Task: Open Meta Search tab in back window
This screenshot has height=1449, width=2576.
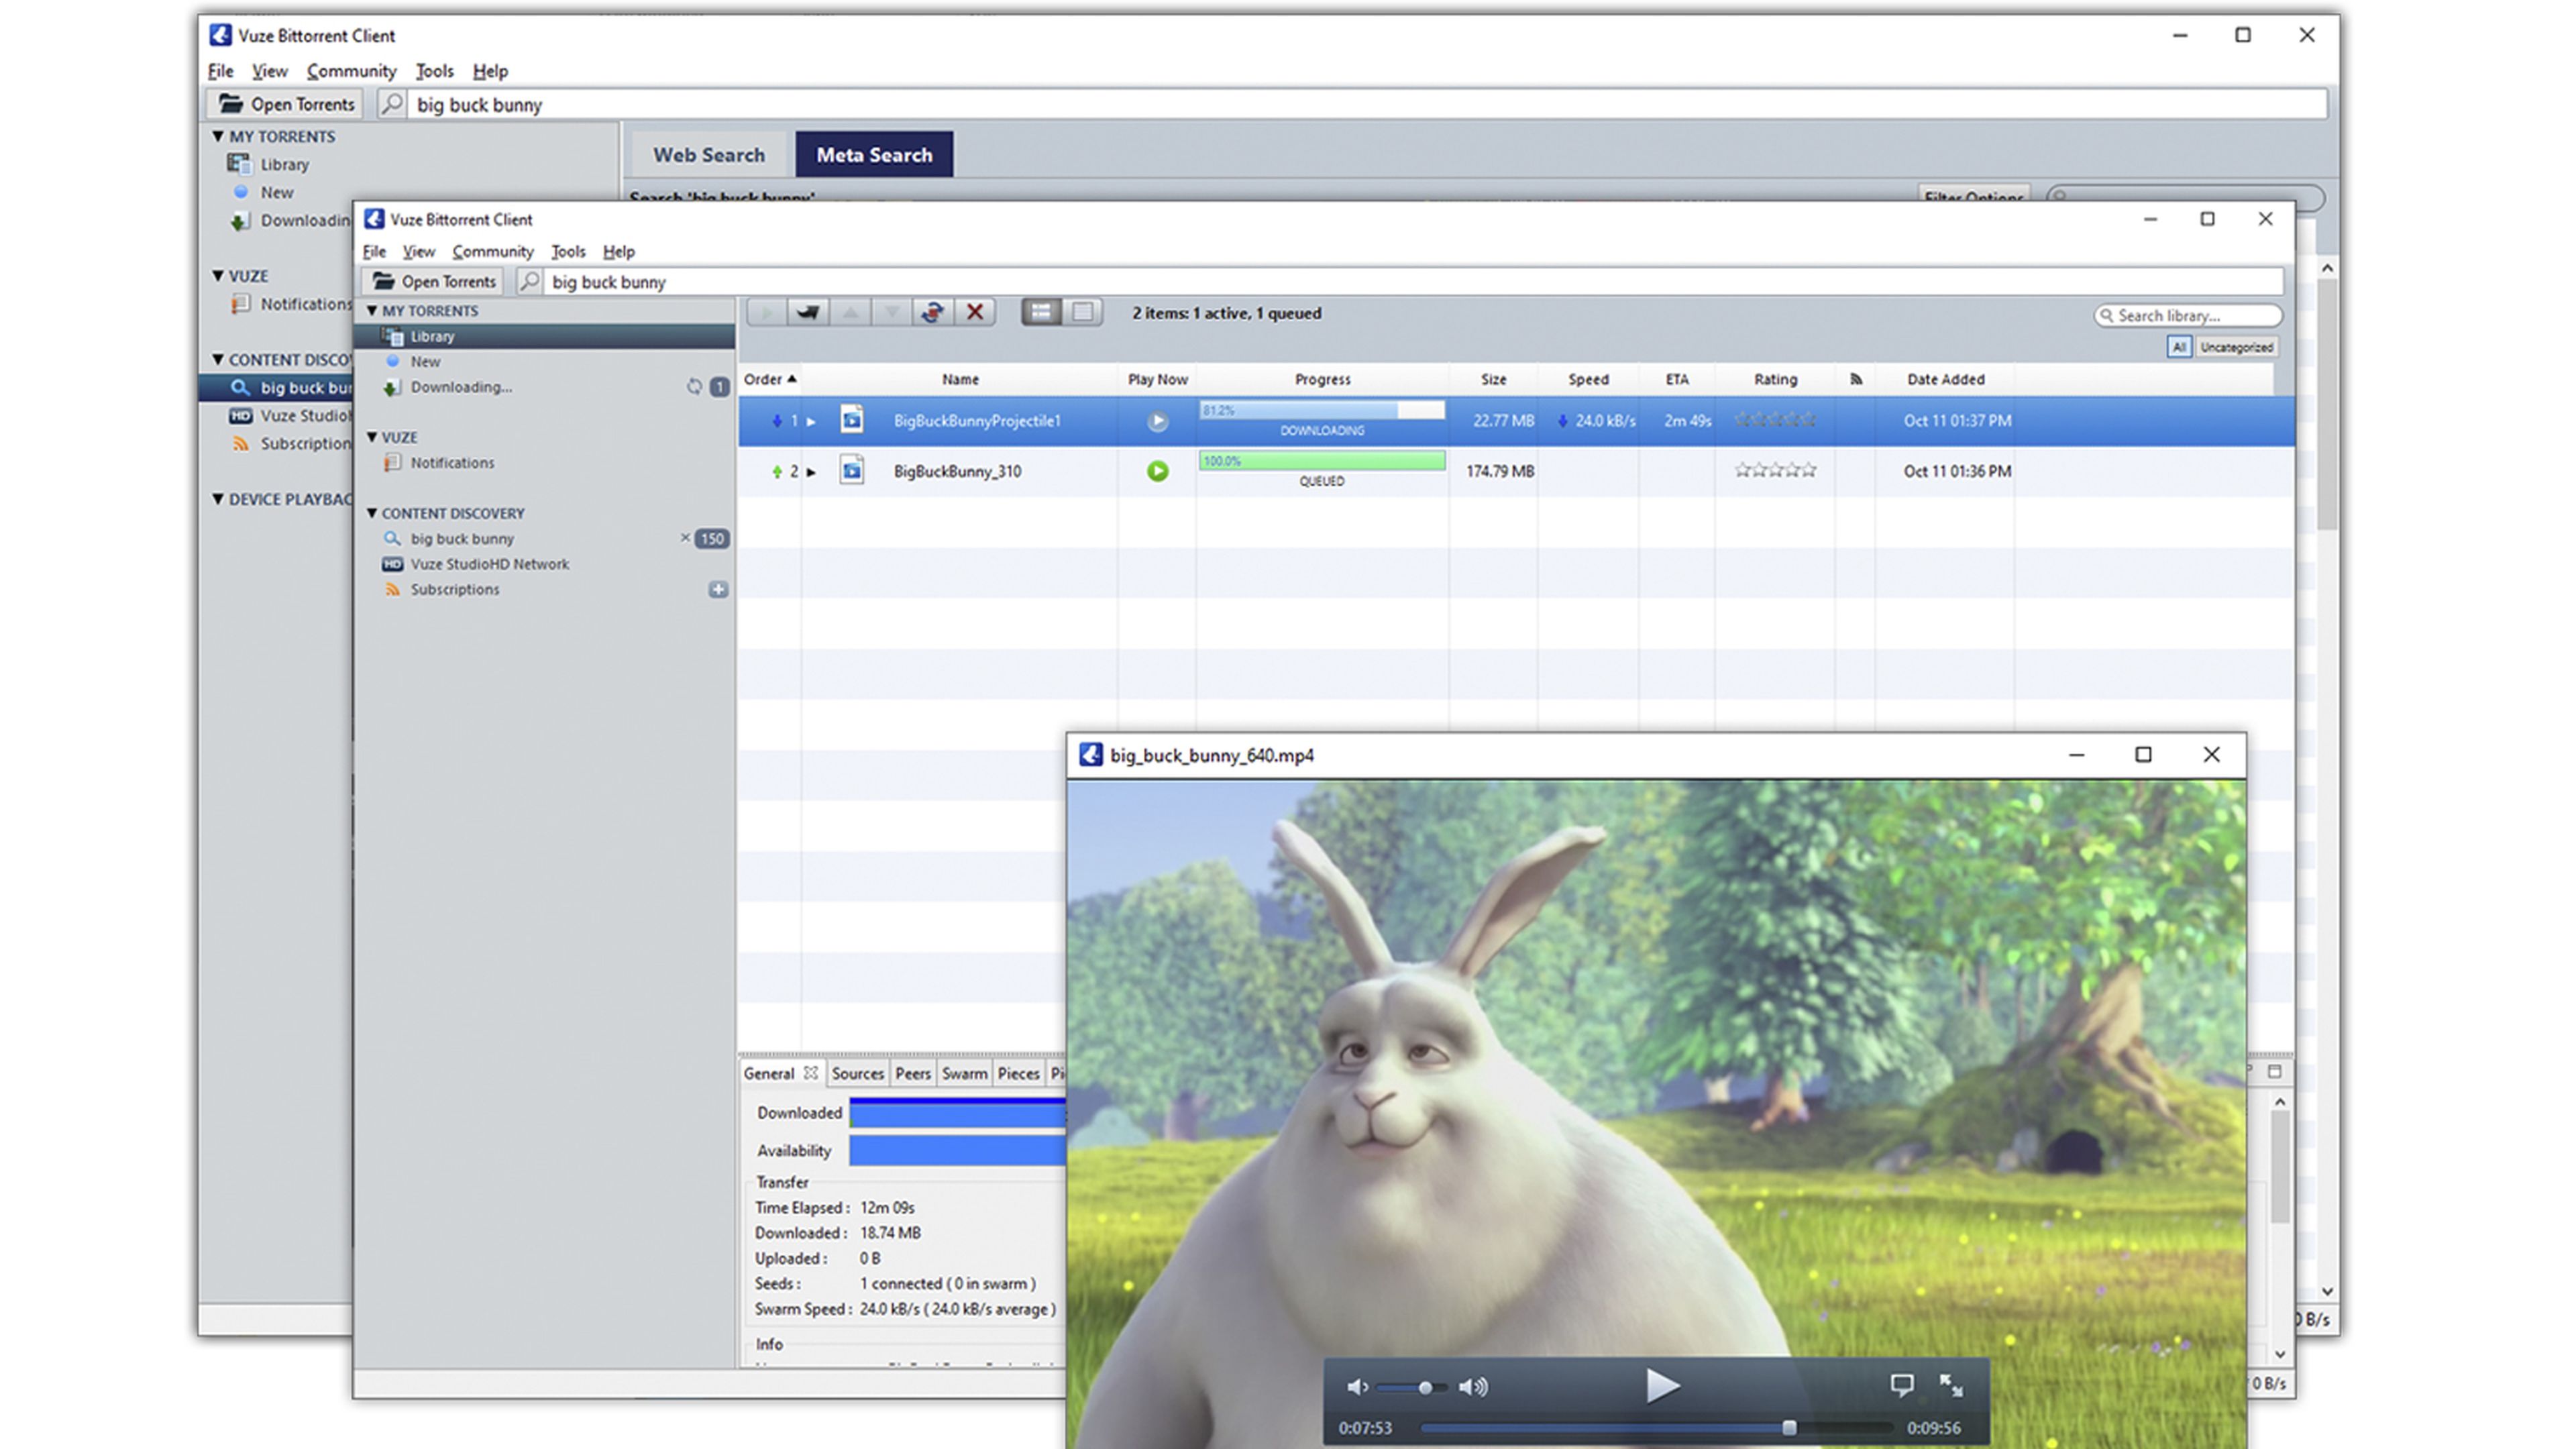Action: pyautogui.click(x=874, y=155)
